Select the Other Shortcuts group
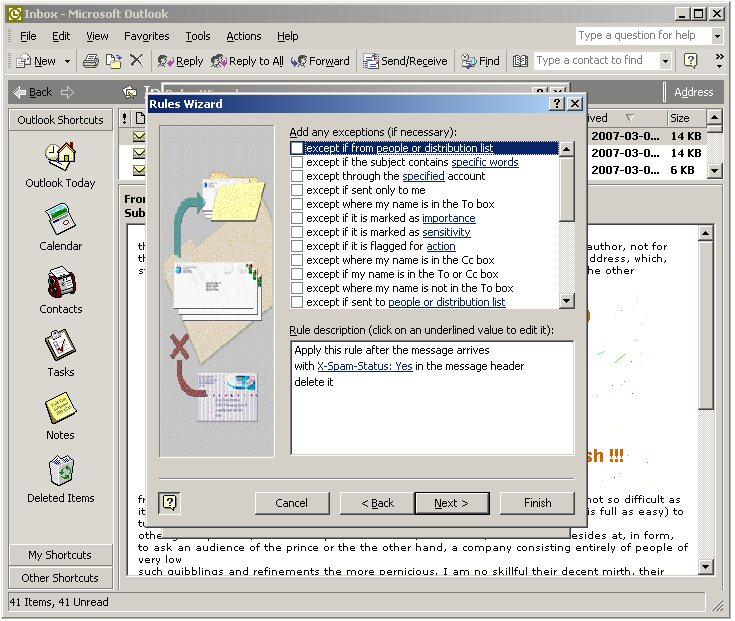735x621 pixels. [x=60, y=578]
